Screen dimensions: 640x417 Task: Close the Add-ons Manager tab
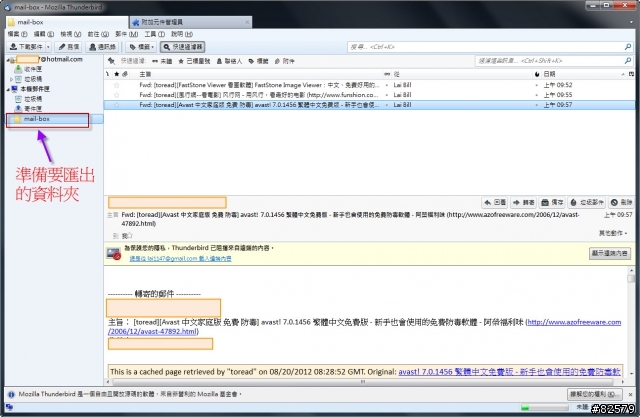click(247, 22)
